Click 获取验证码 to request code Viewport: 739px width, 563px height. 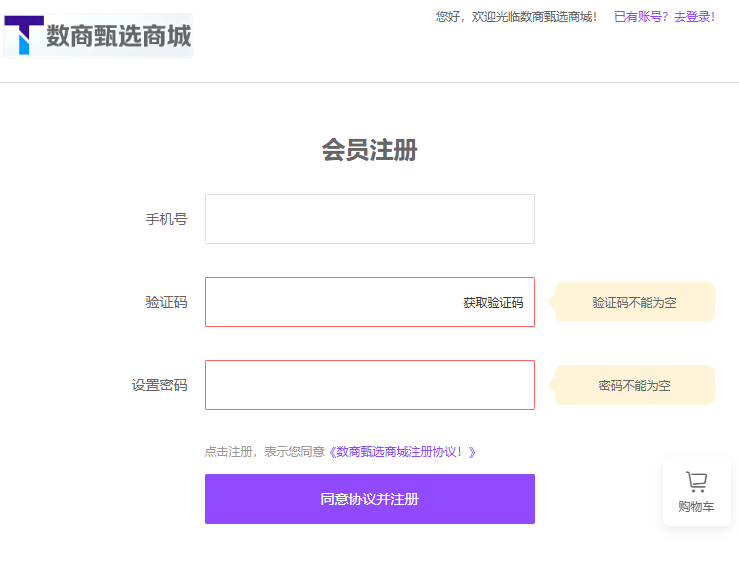493,302
